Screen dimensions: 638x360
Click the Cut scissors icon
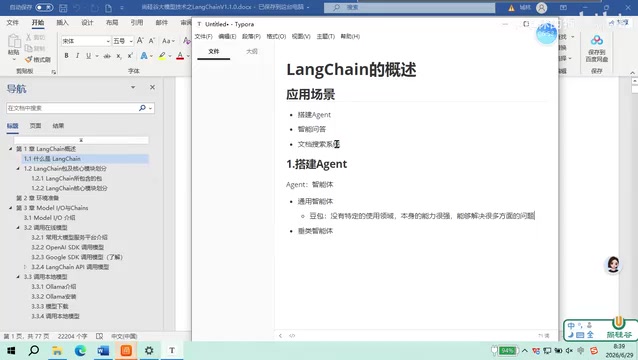coord(28,37)
